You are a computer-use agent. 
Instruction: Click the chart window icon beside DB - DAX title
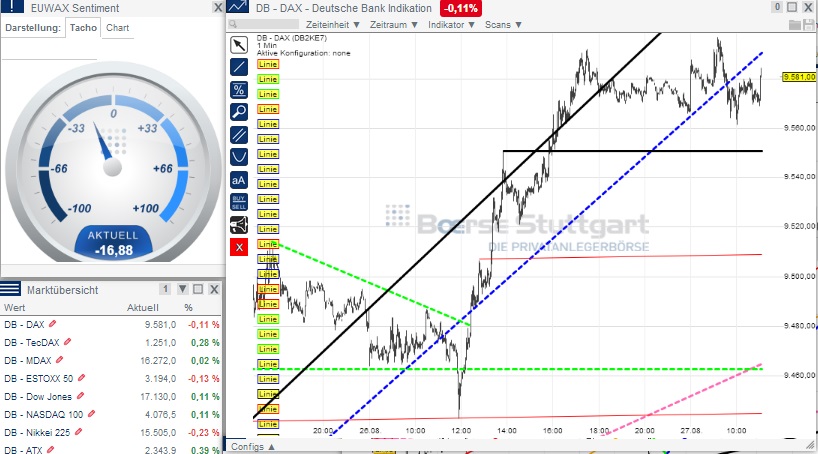(x=238, y=7)
